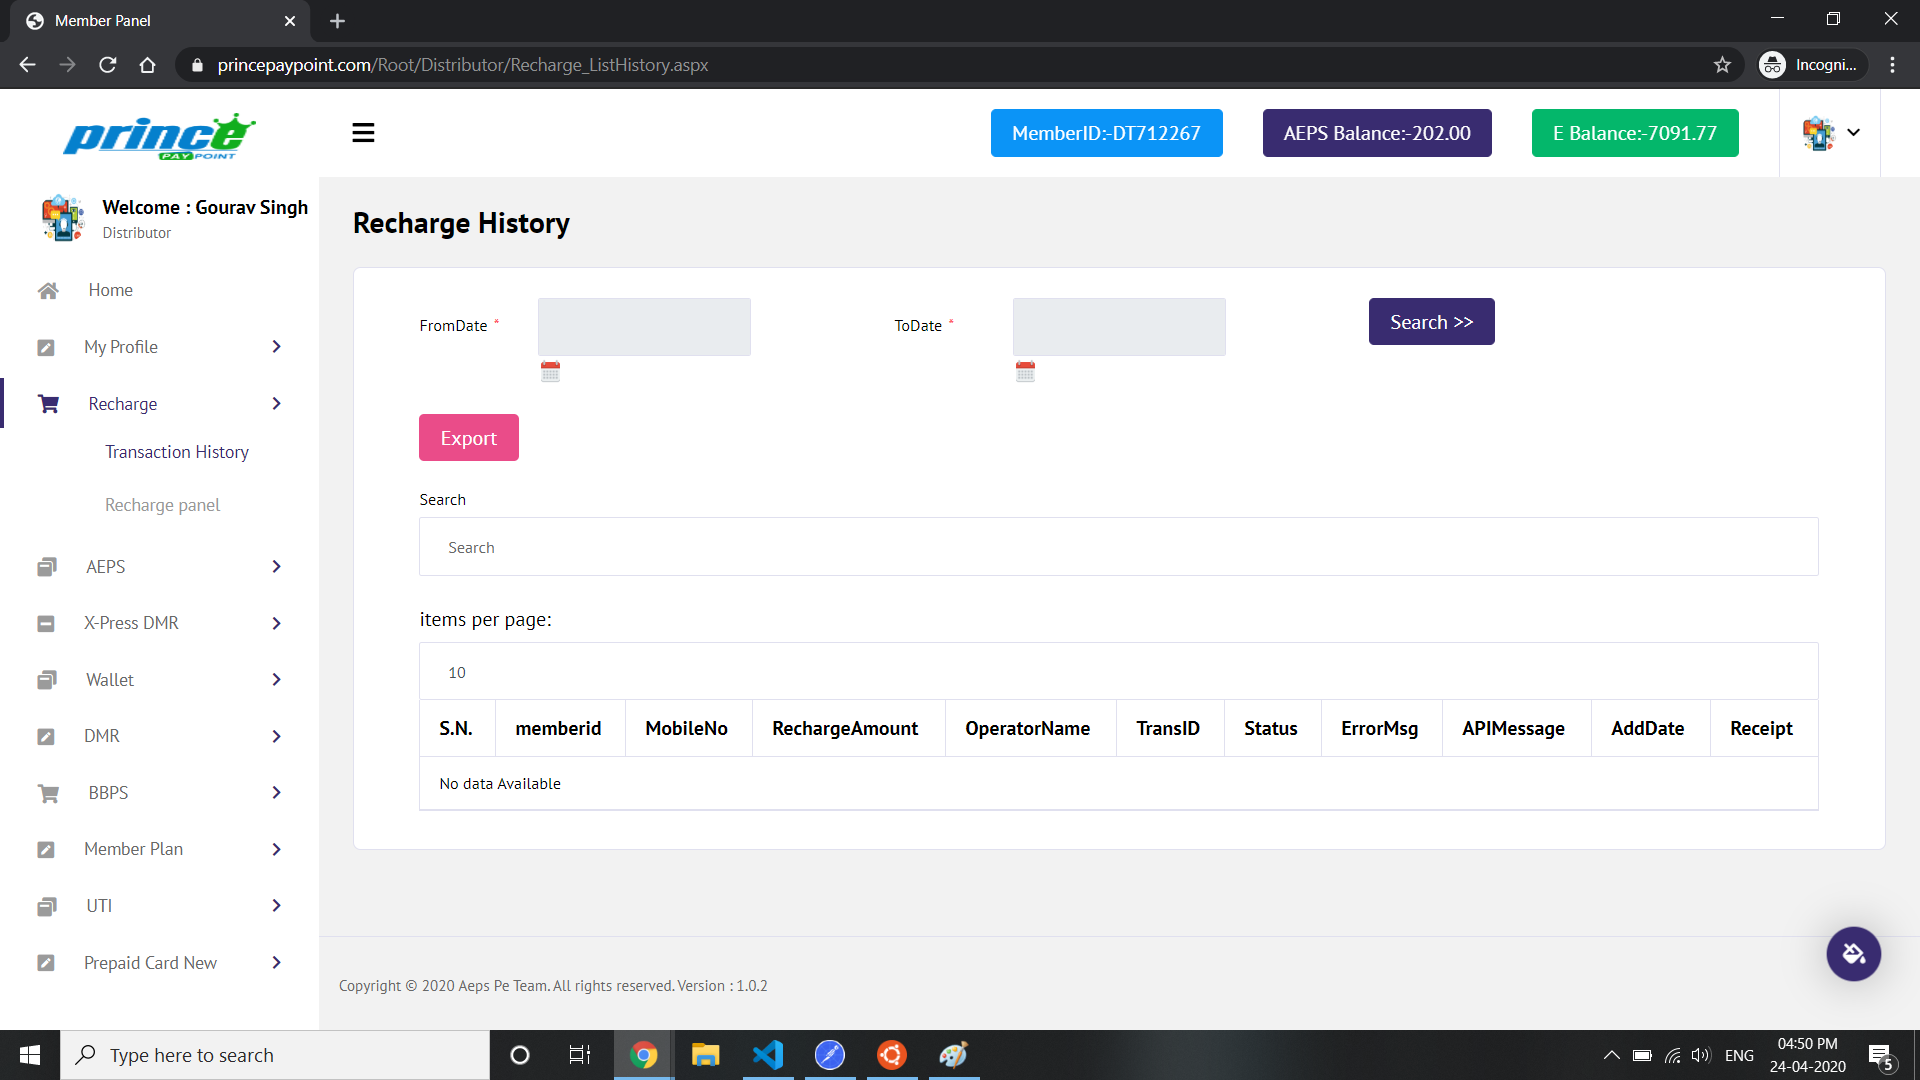
Task: Click the BBPS cart icon
Action: point(48,793)
